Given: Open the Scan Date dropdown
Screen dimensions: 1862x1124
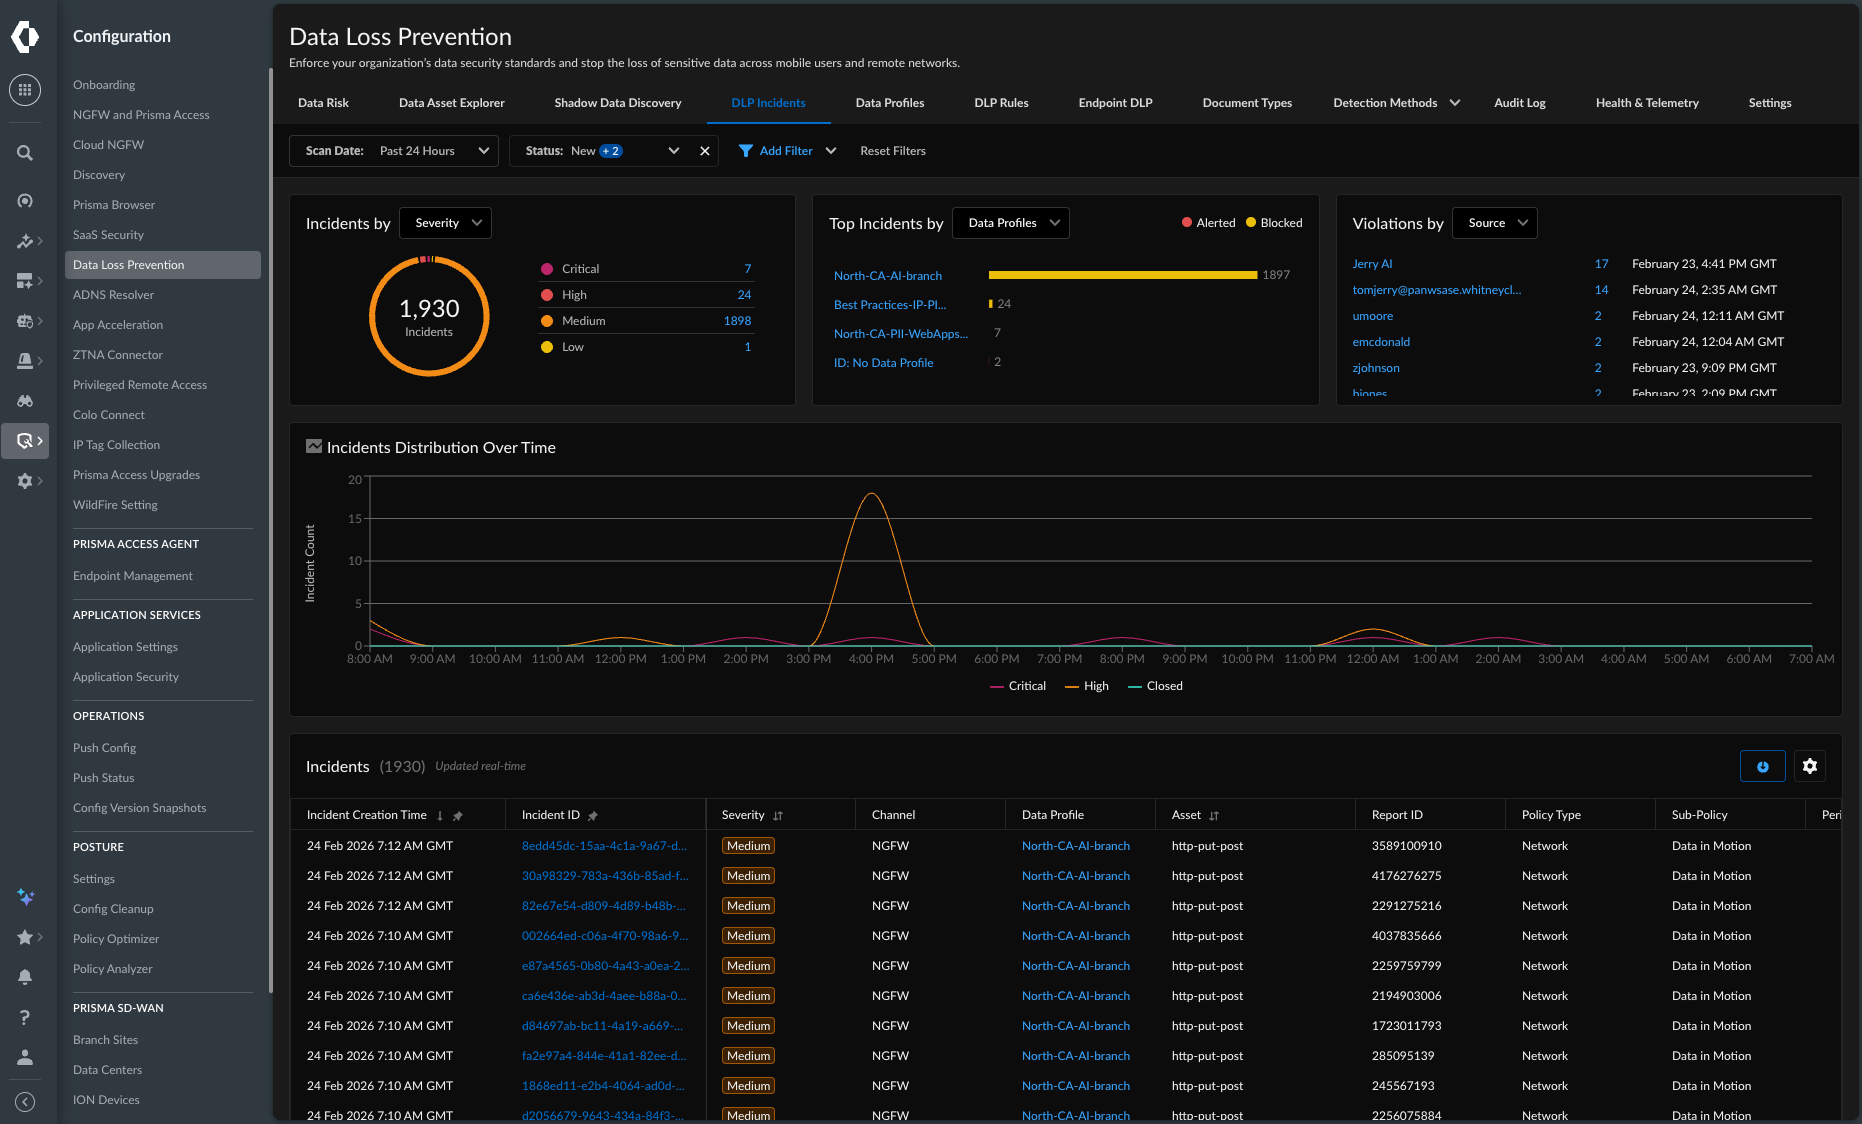Looking at the screenshot, I should pyautogui.click(x=394, y=151).
